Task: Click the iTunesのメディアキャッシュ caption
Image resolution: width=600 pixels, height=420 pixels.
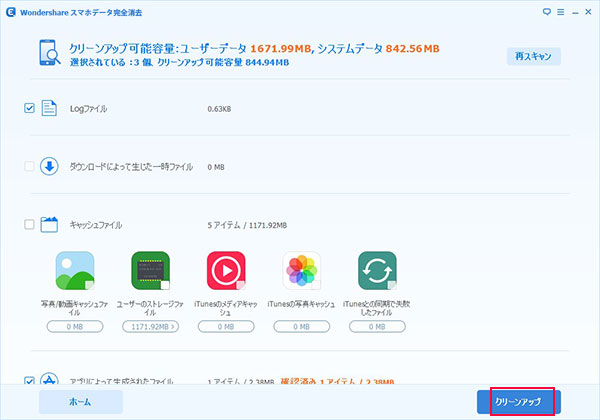Action: point(226,308)
